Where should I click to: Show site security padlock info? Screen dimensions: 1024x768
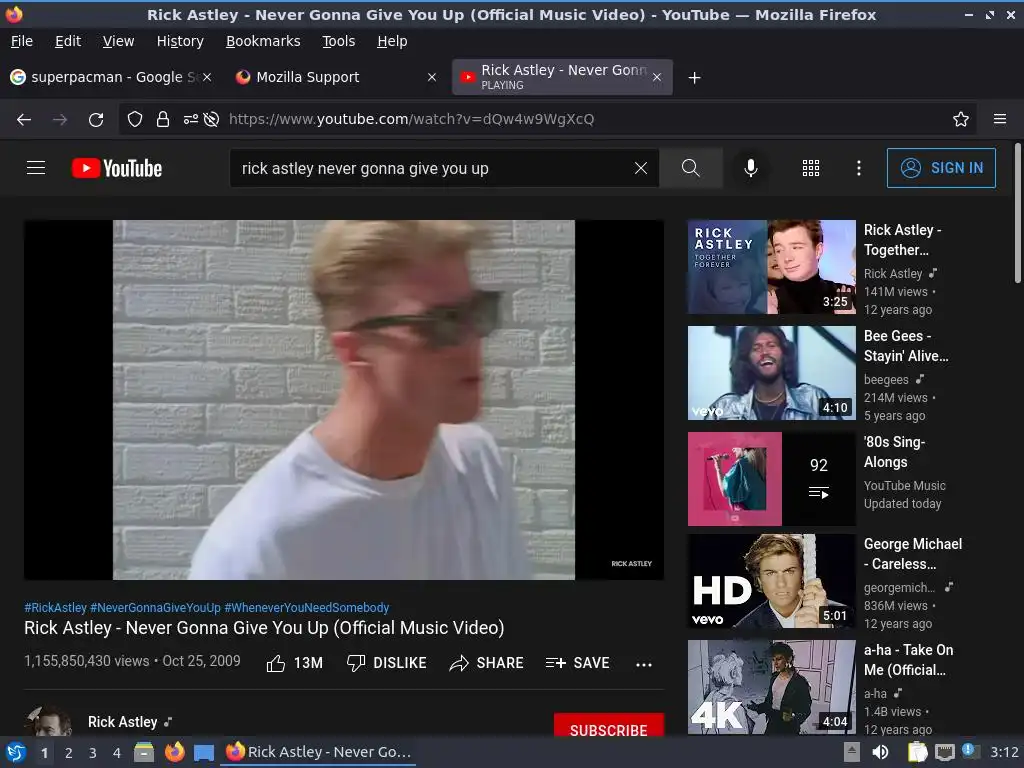click(163, 120)
